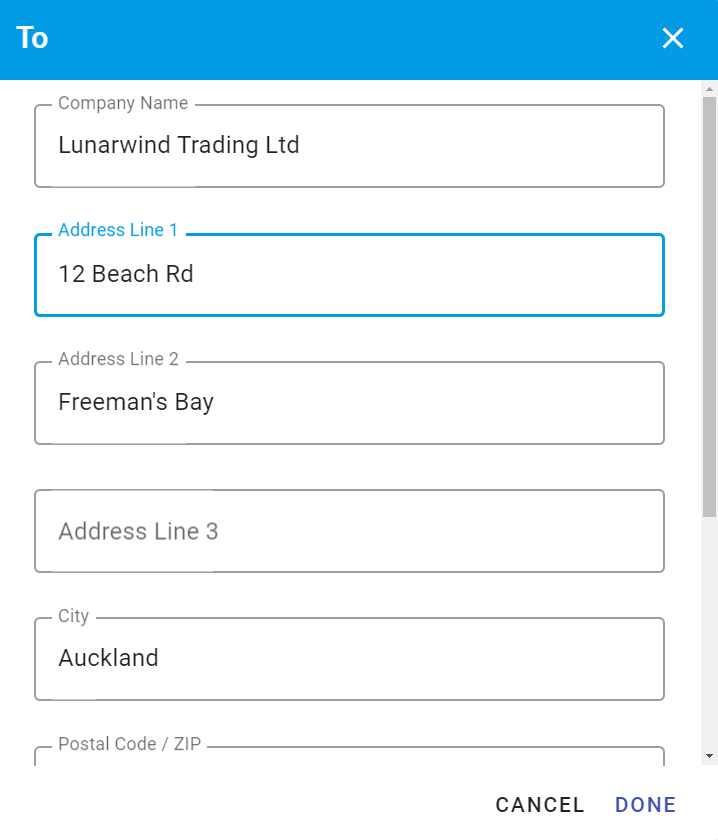Click the dialog title To
This screenshot has width=718, height=840.
click(x=32, y=37)
